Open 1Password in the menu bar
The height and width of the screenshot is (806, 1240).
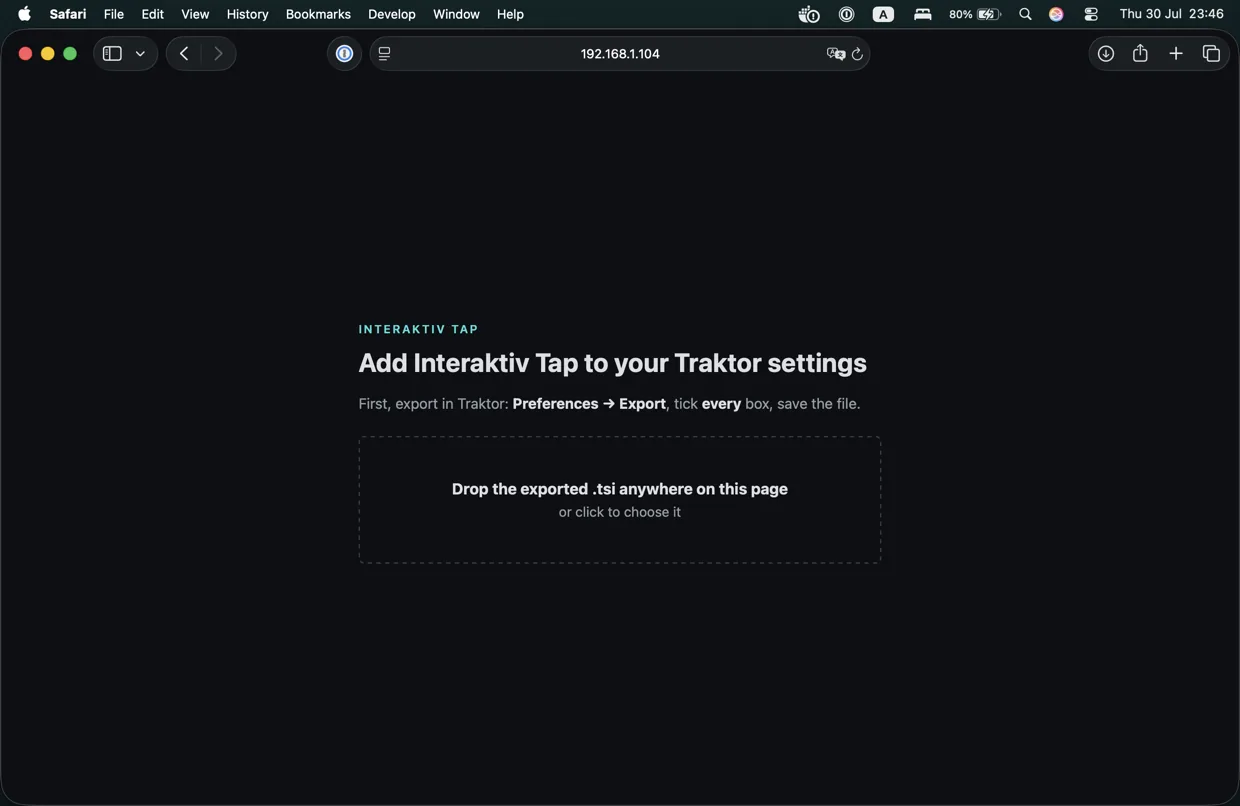(x=846, y=14)
